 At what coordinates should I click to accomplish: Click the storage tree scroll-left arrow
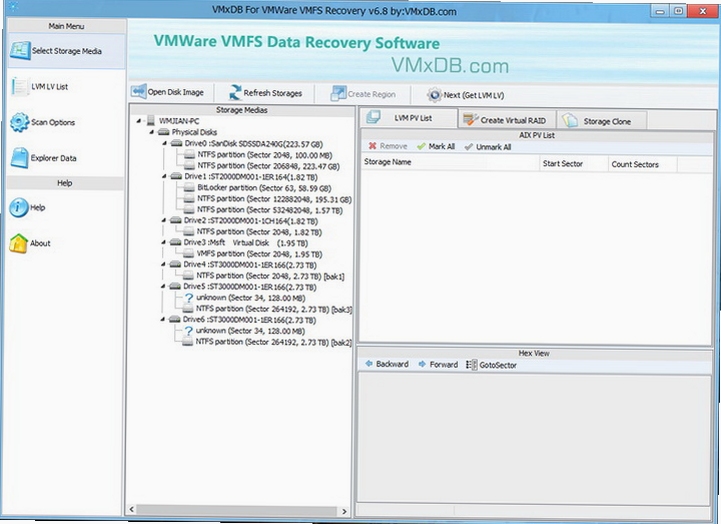132,509
